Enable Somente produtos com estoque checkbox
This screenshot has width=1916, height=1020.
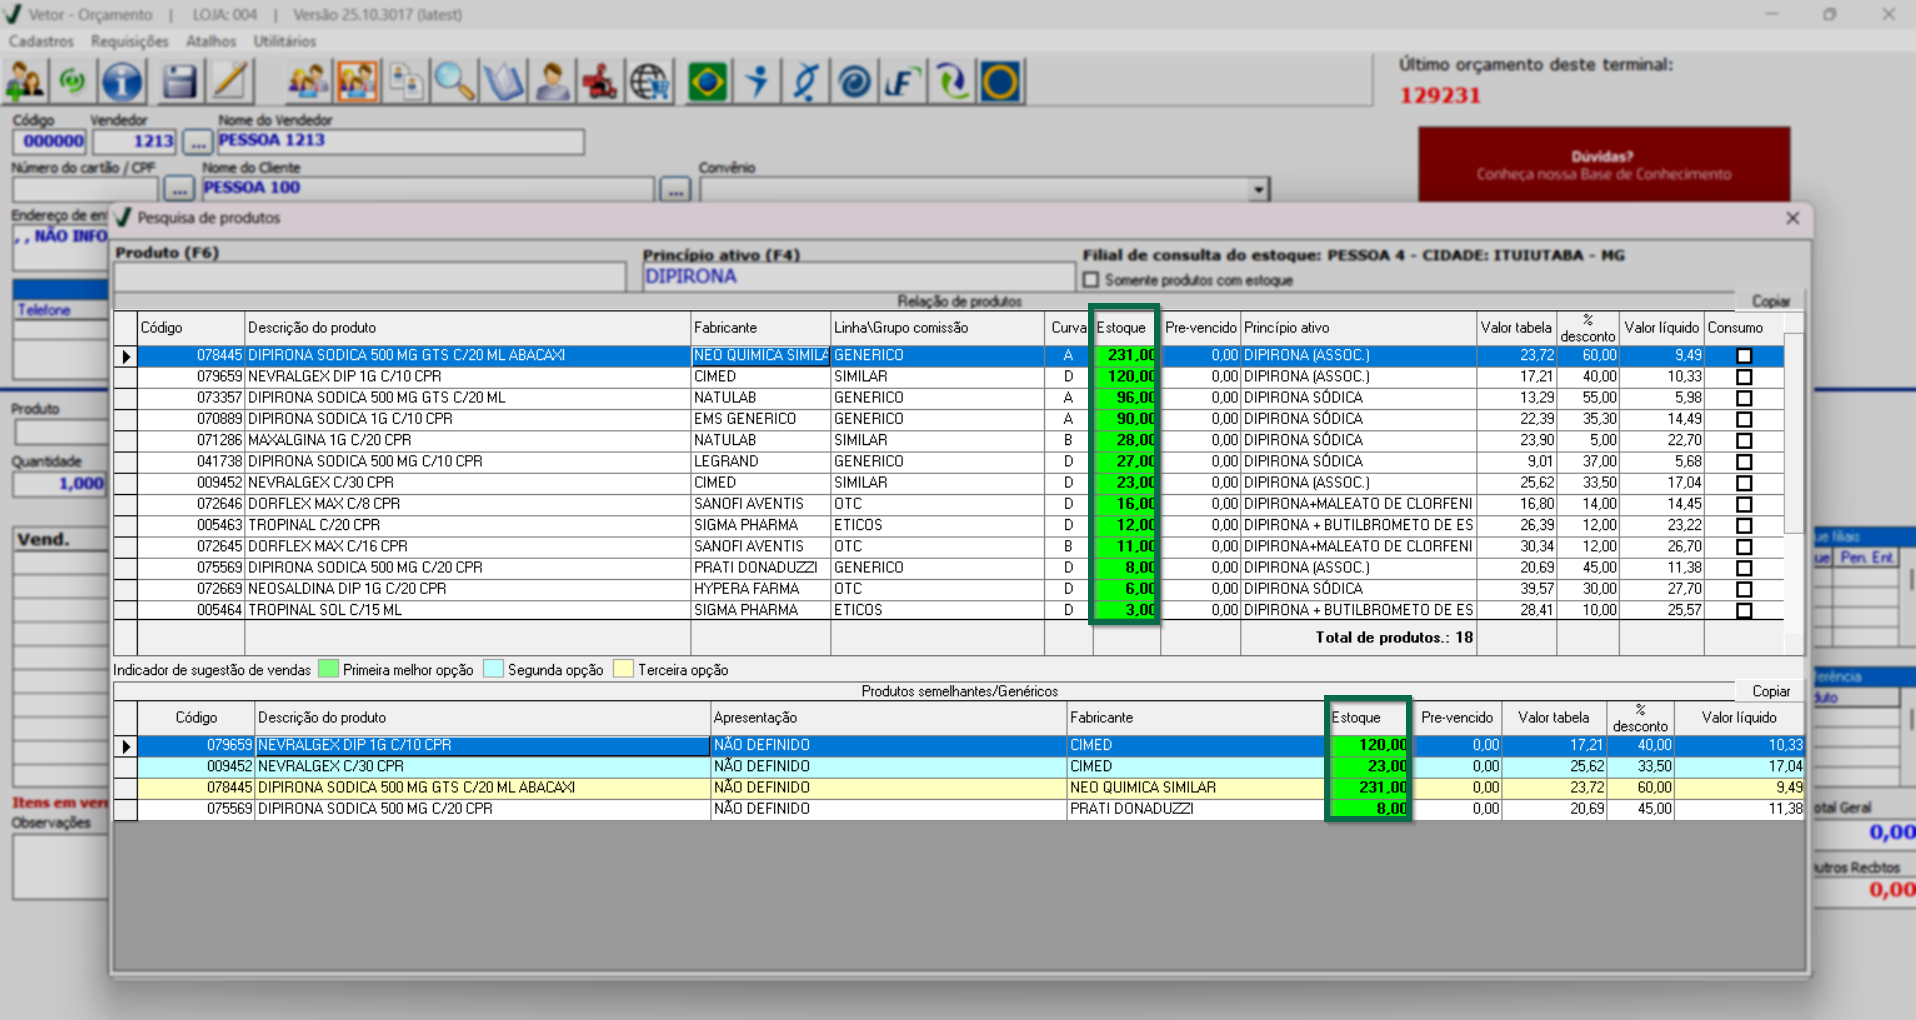(1091, 280)
